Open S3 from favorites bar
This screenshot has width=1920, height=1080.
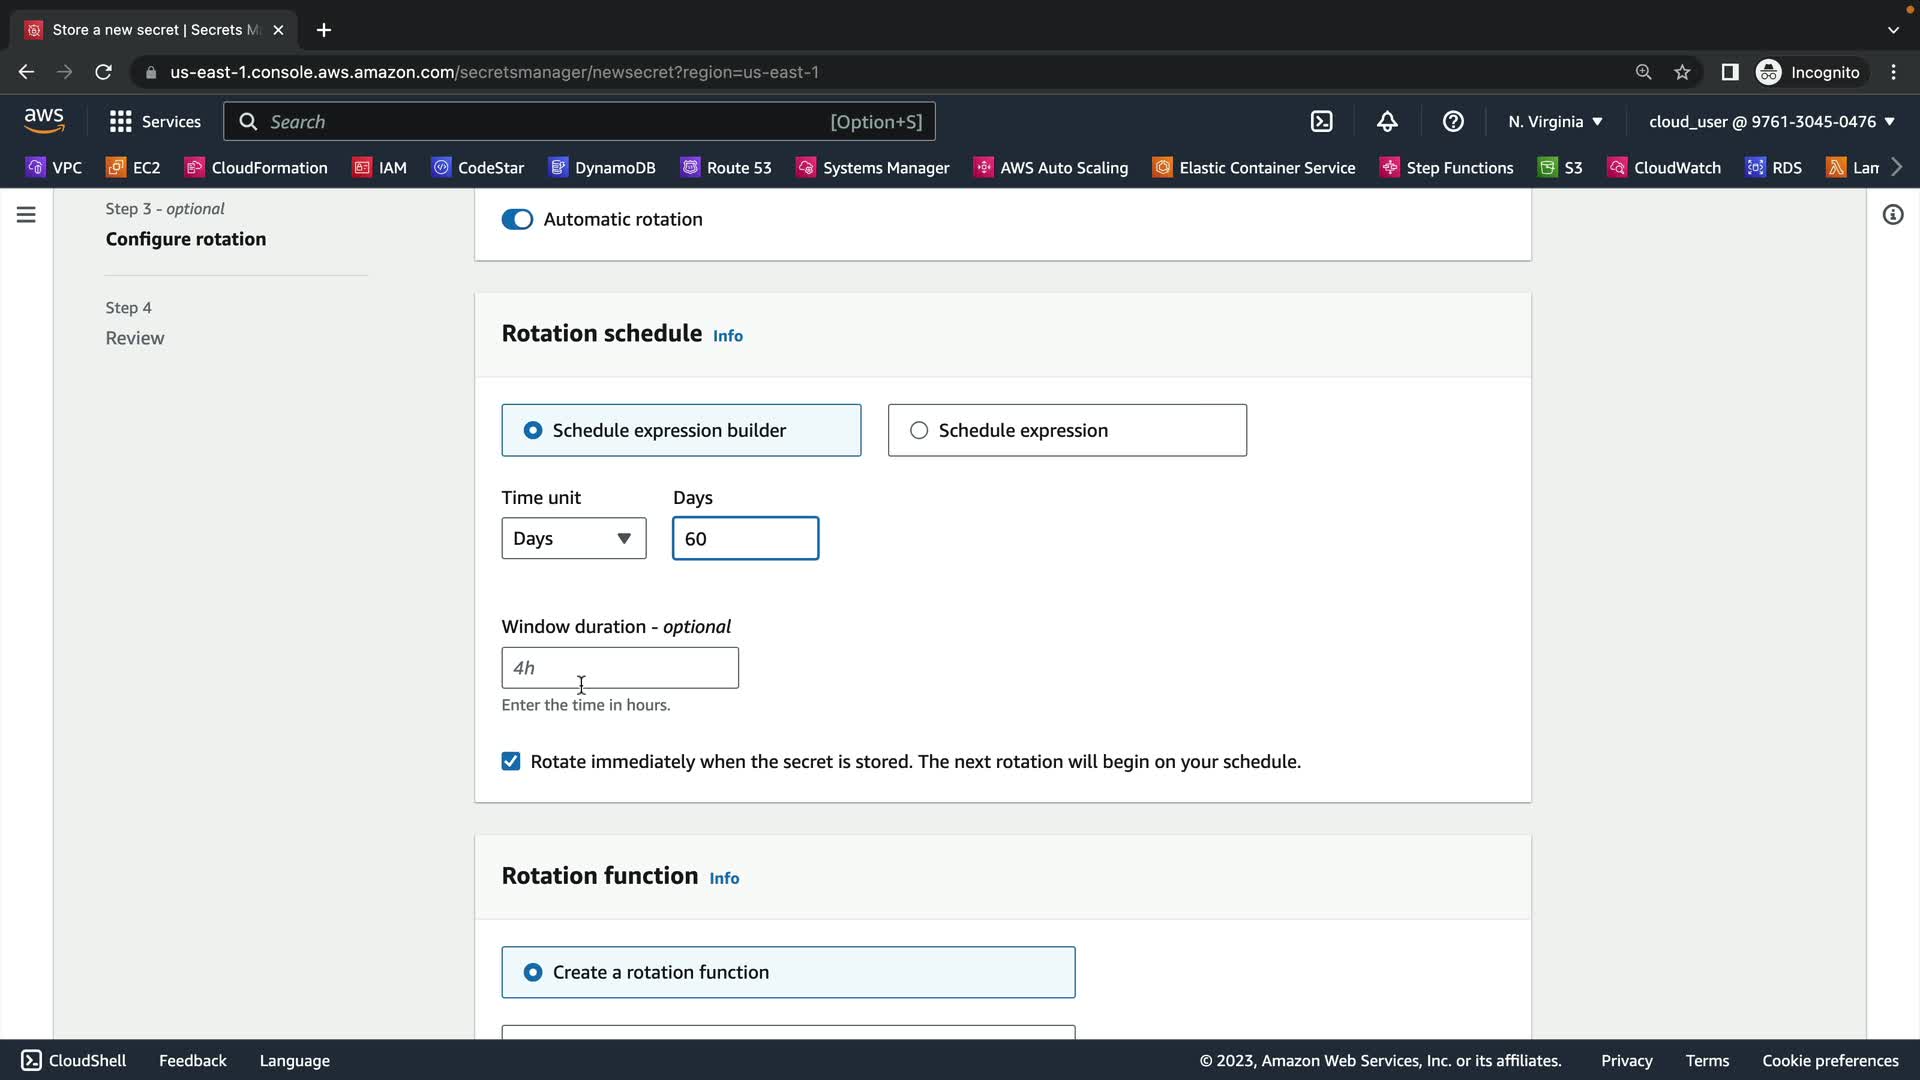(1561, 167)
